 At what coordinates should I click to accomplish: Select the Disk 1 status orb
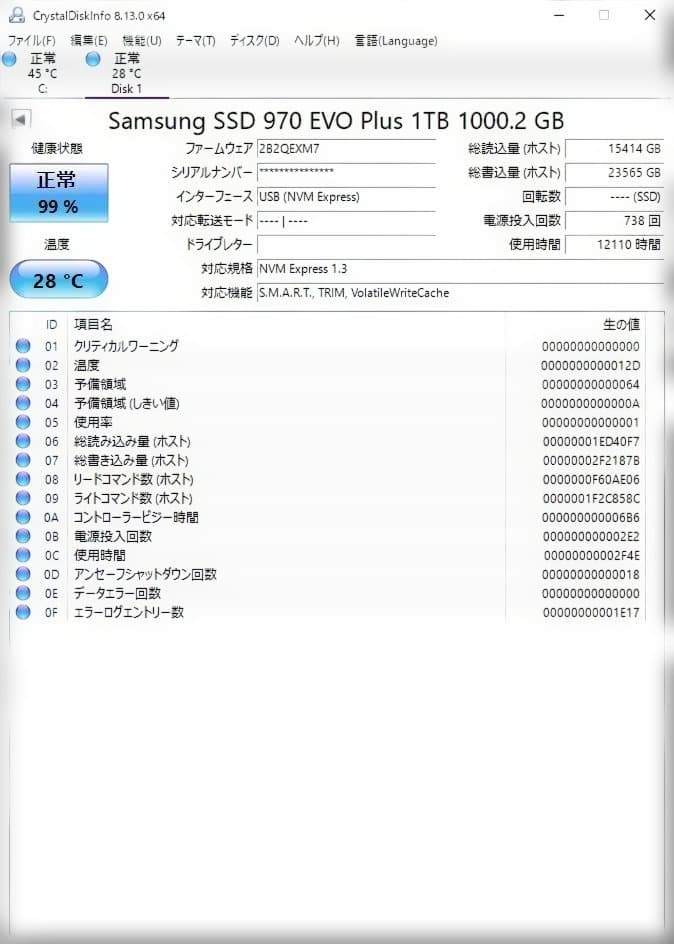pos(93,59)
